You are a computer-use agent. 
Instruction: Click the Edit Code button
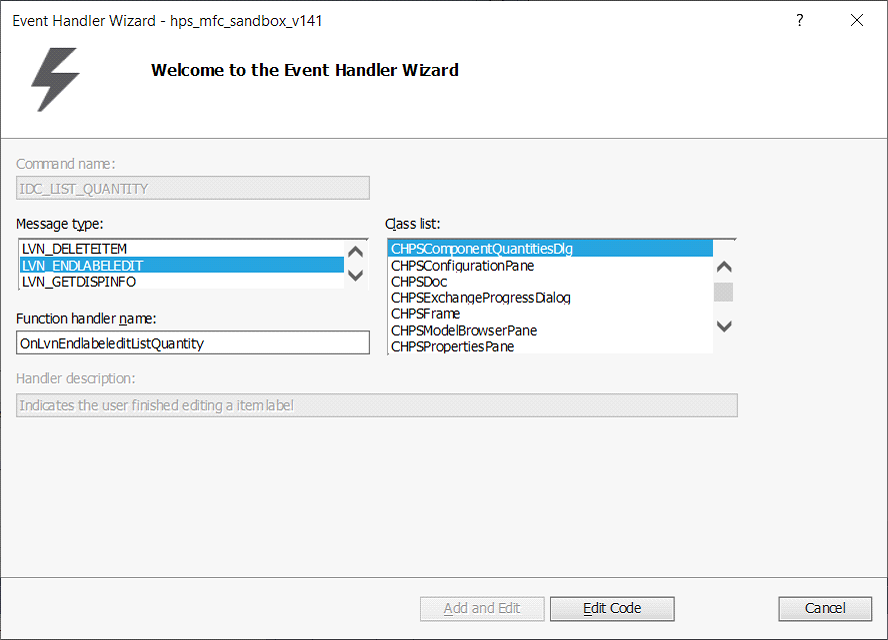tap(612, 608)
